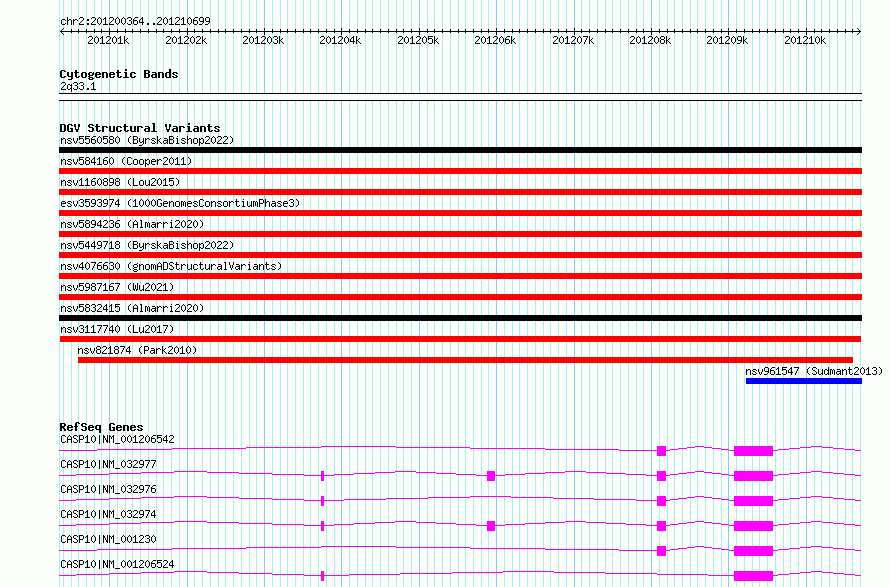Select the red bar for nsv584160 (Cooper2011)
This screenshot has width=890, height=587.
click(460, 171)
